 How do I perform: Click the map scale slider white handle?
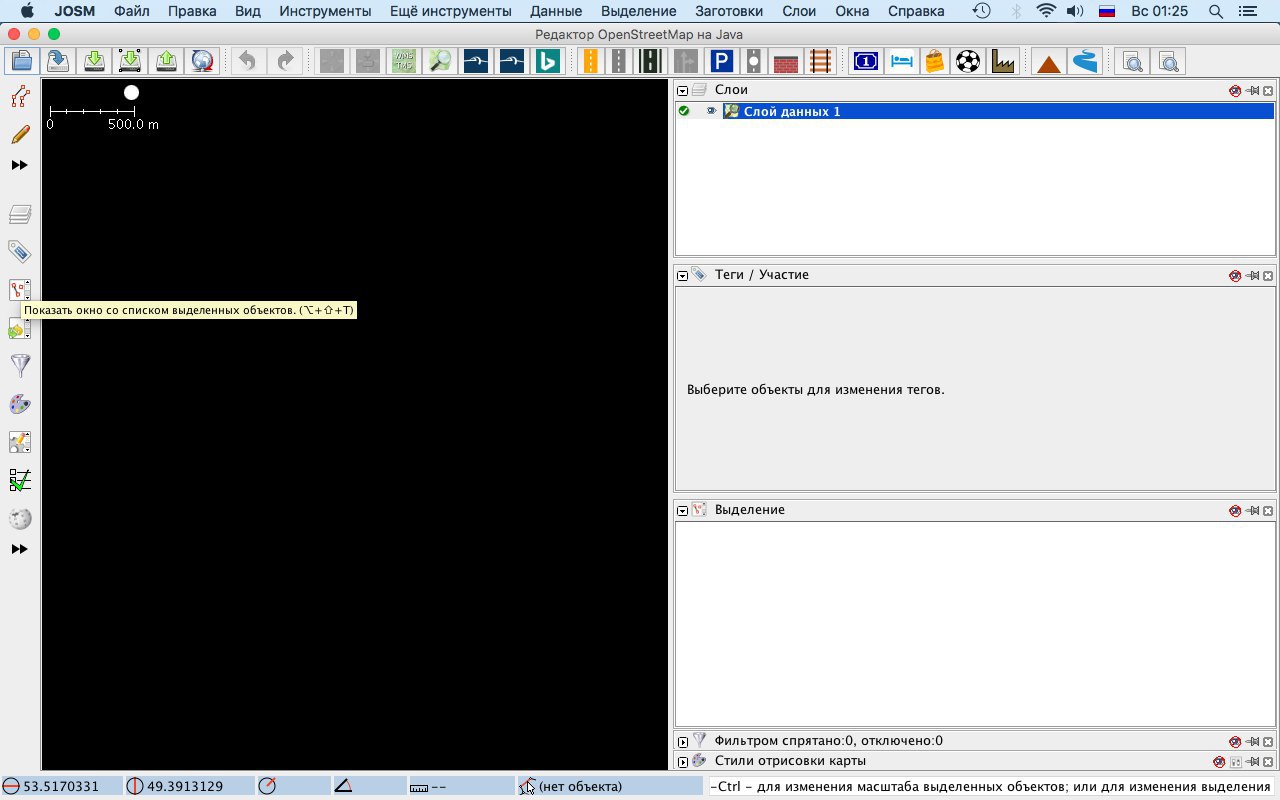point(131,92)
